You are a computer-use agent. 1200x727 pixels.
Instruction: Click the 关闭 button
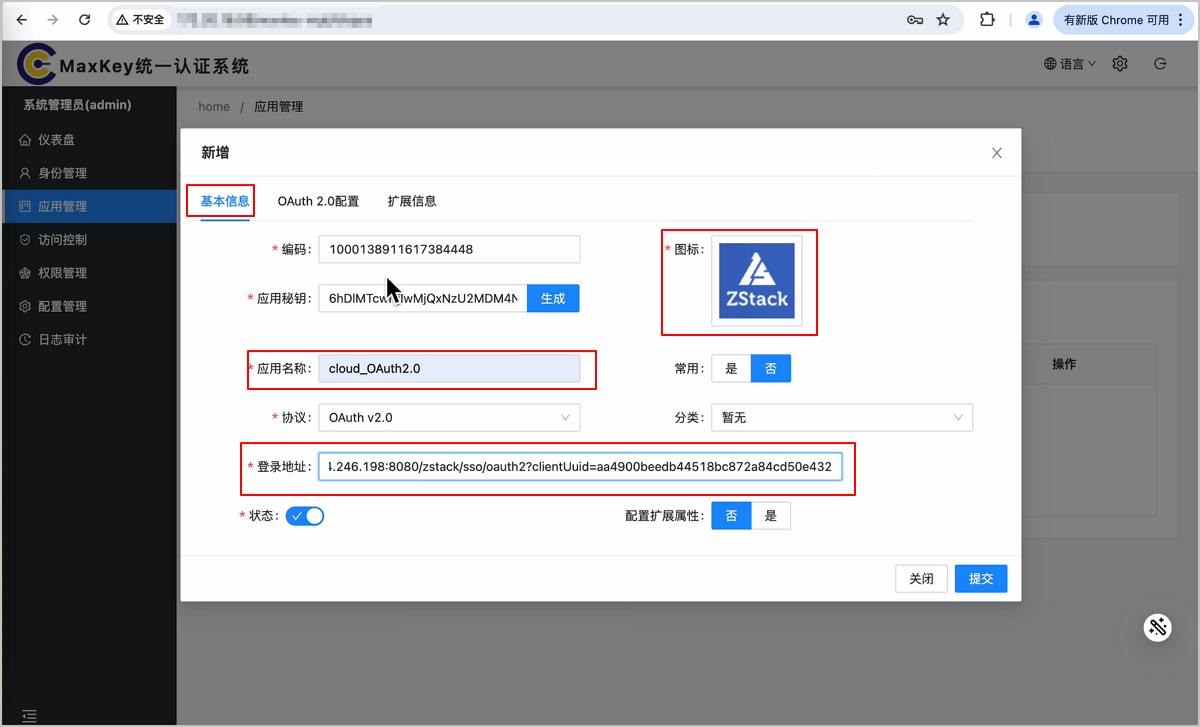click(921, 579)
